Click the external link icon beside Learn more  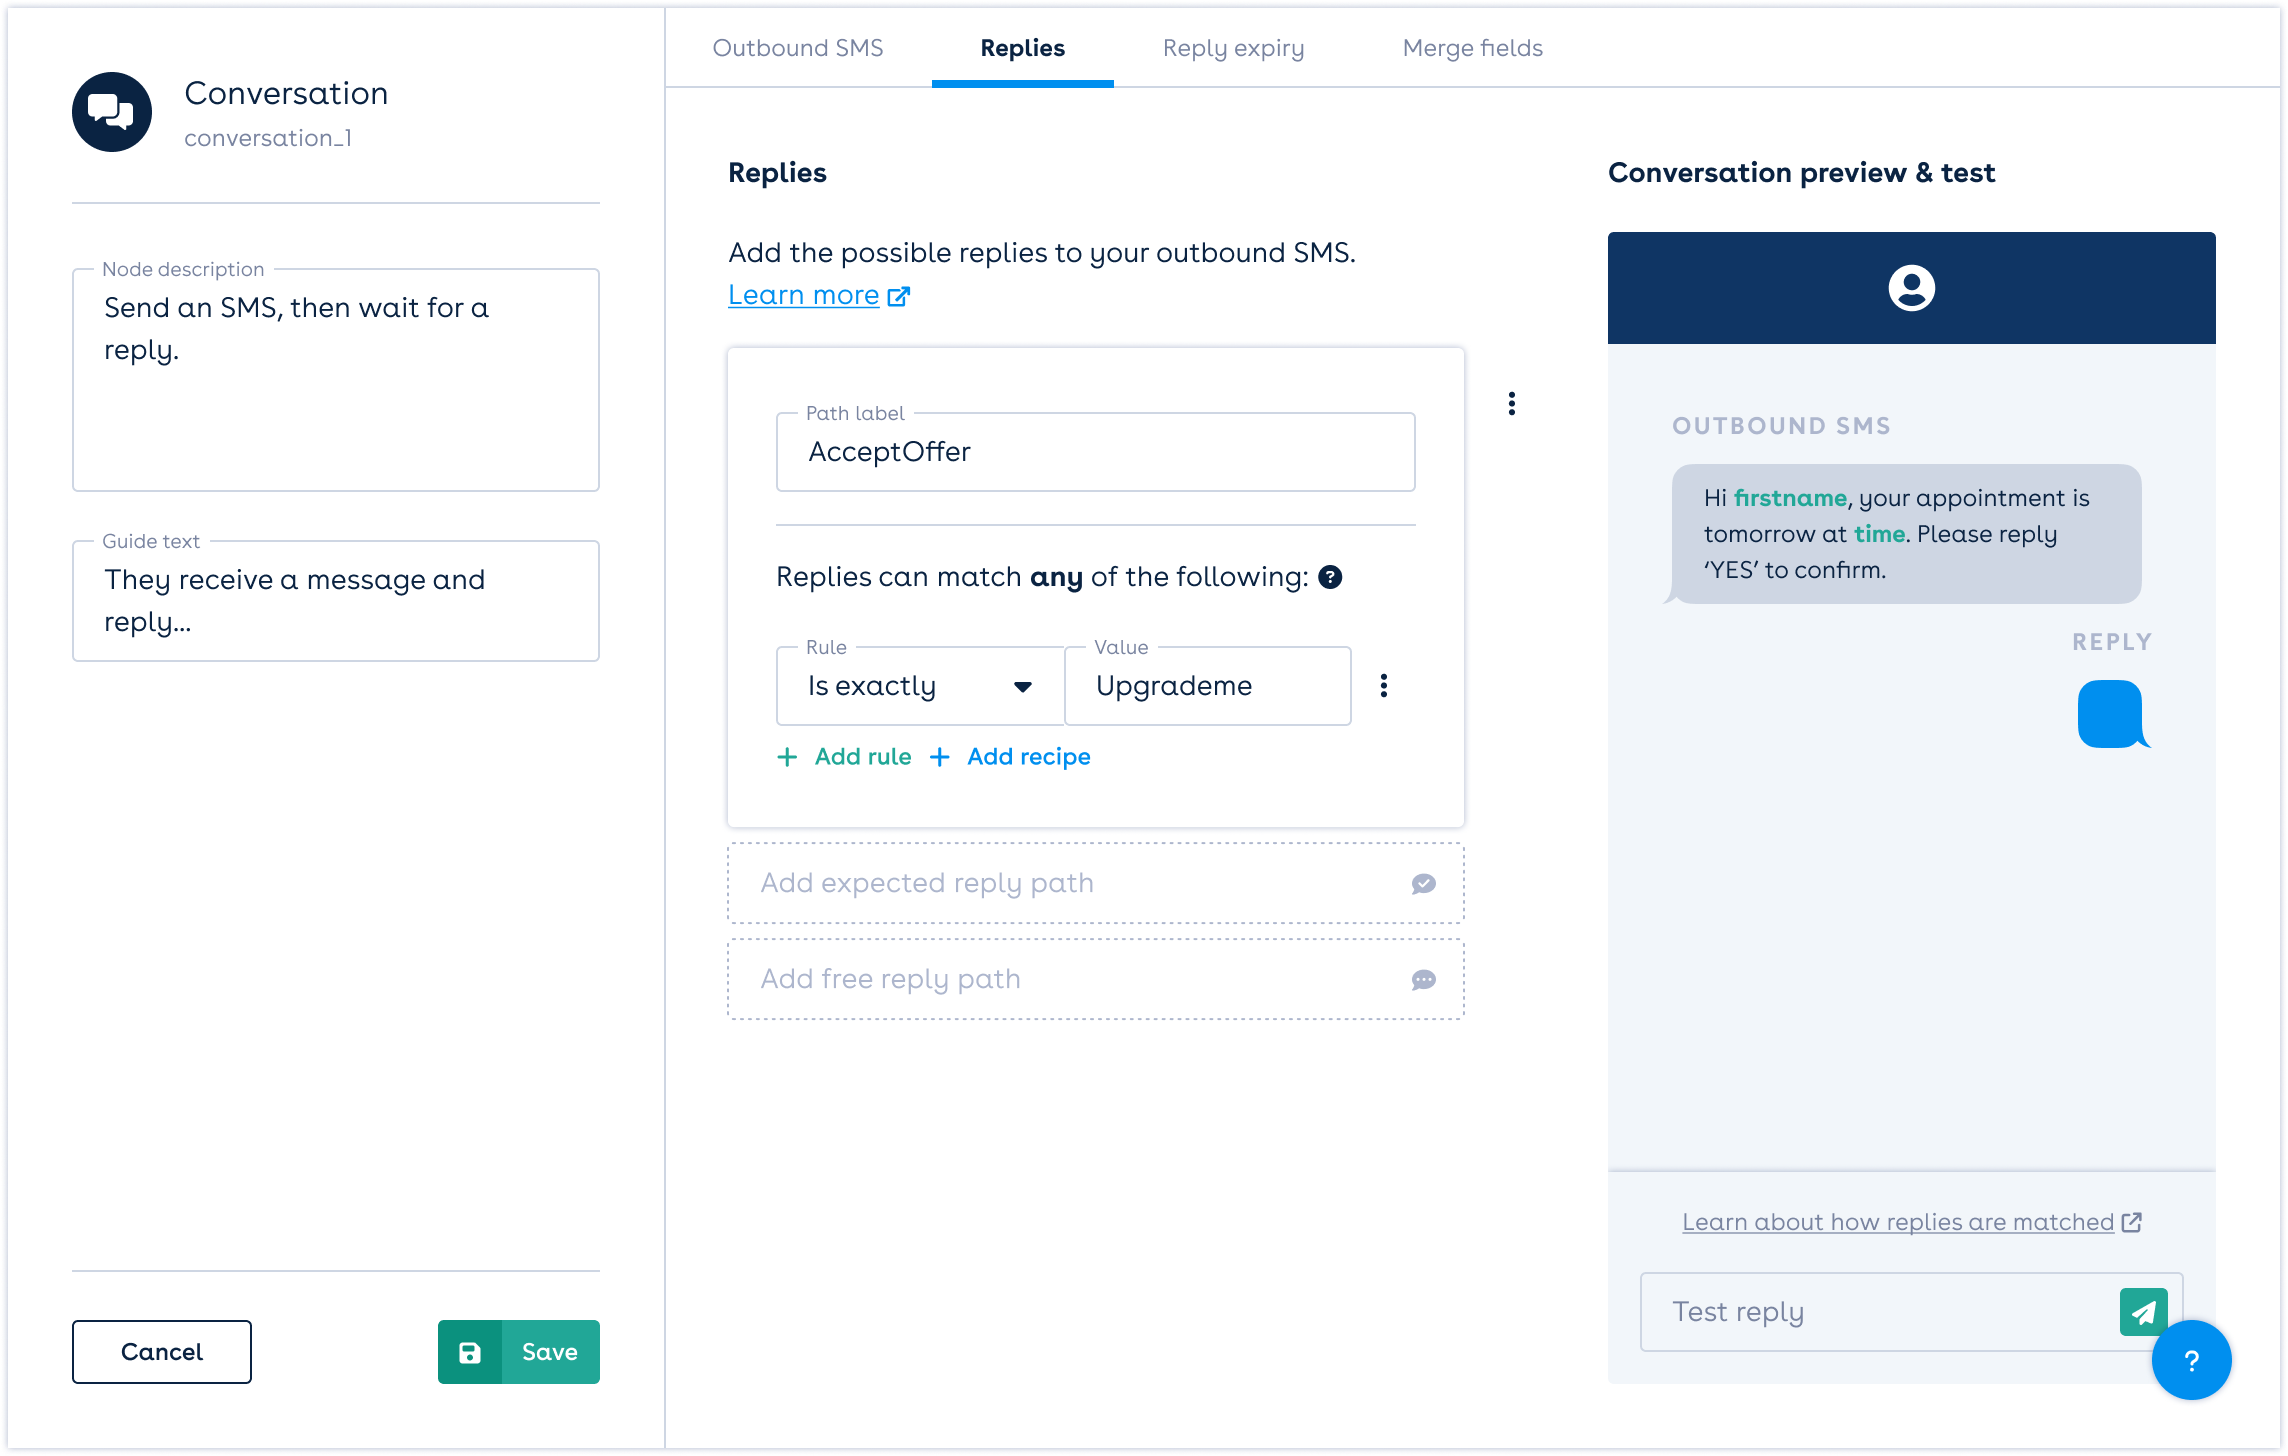point(899,296)
